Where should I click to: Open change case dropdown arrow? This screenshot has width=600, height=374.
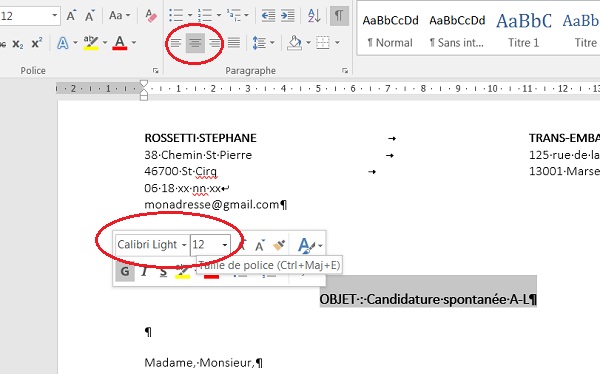(x=128, y=16)
